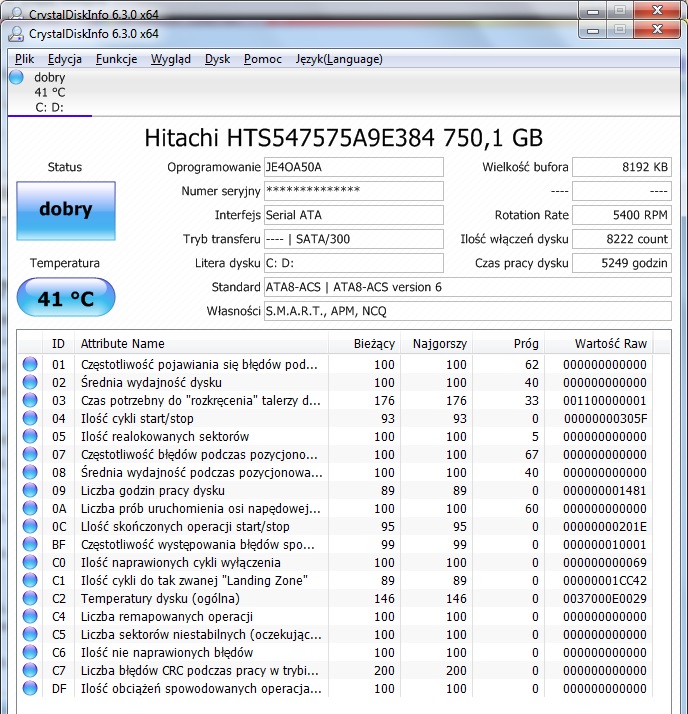Click the status orb for attribute 04

[x=30, y=418]
